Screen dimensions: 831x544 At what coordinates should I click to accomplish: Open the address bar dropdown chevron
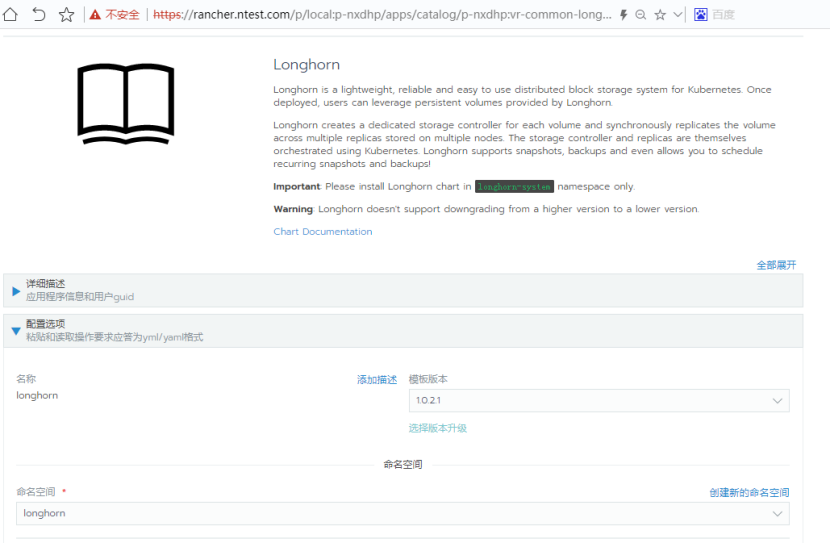coord(677,15)
